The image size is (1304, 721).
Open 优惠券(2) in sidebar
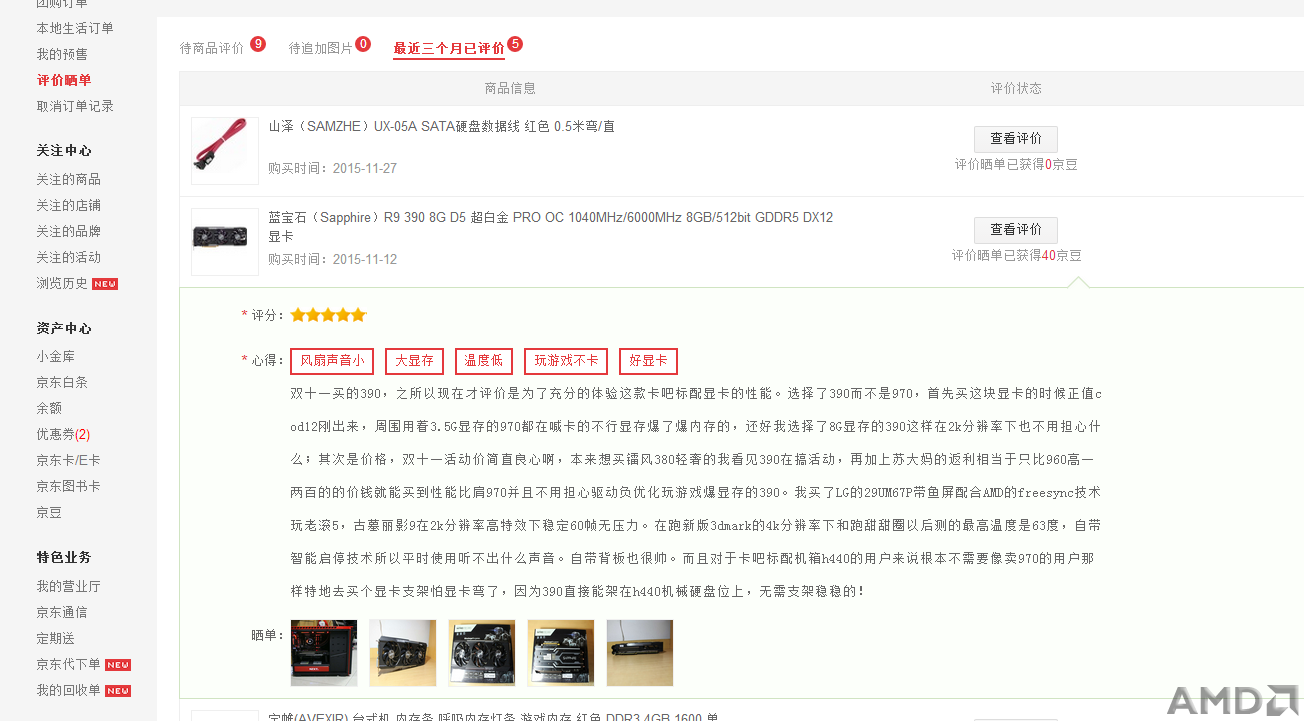click(x=63, y=434)
